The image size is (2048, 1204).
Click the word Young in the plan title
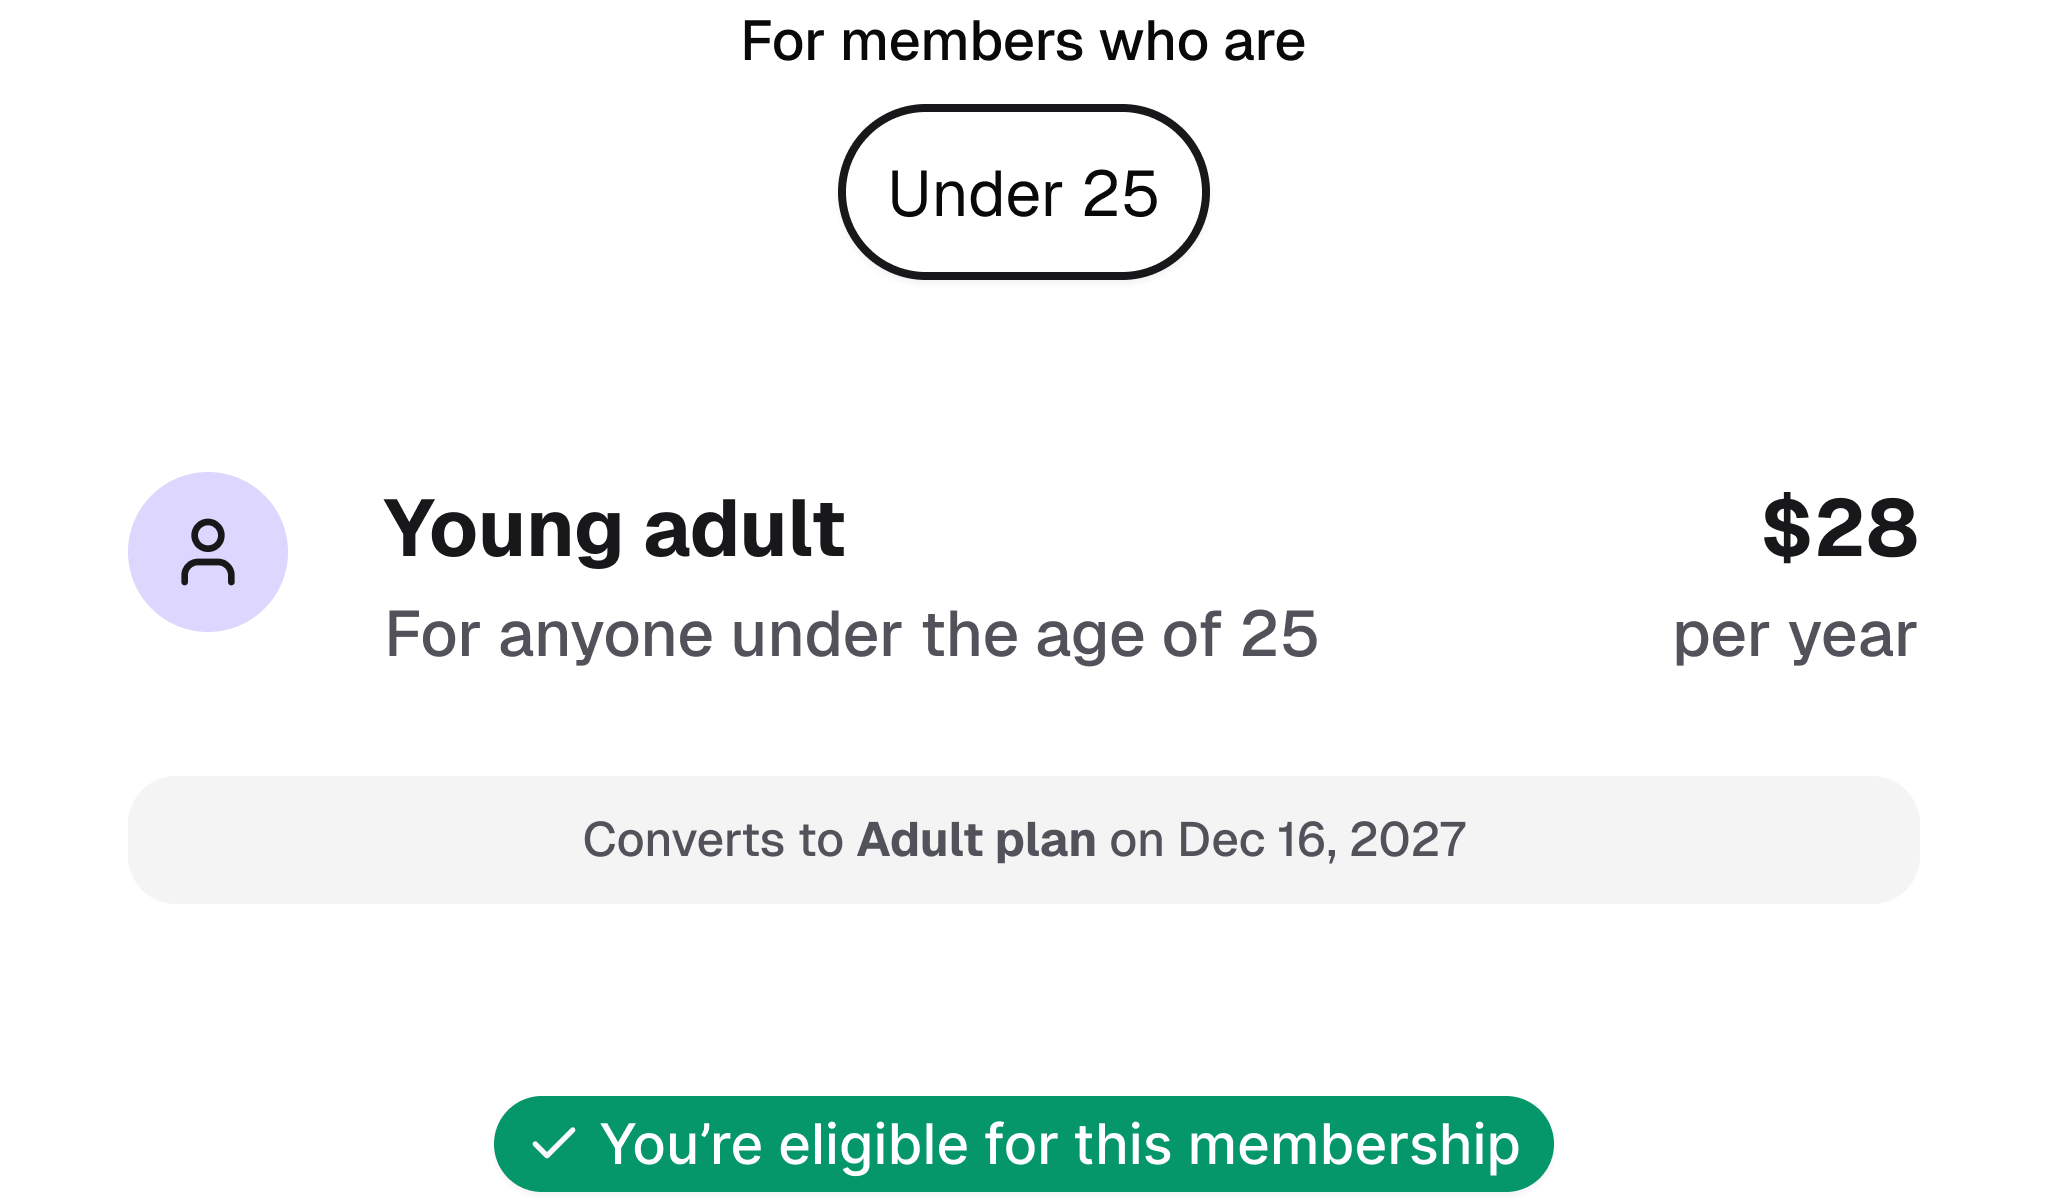coord(503,530)
